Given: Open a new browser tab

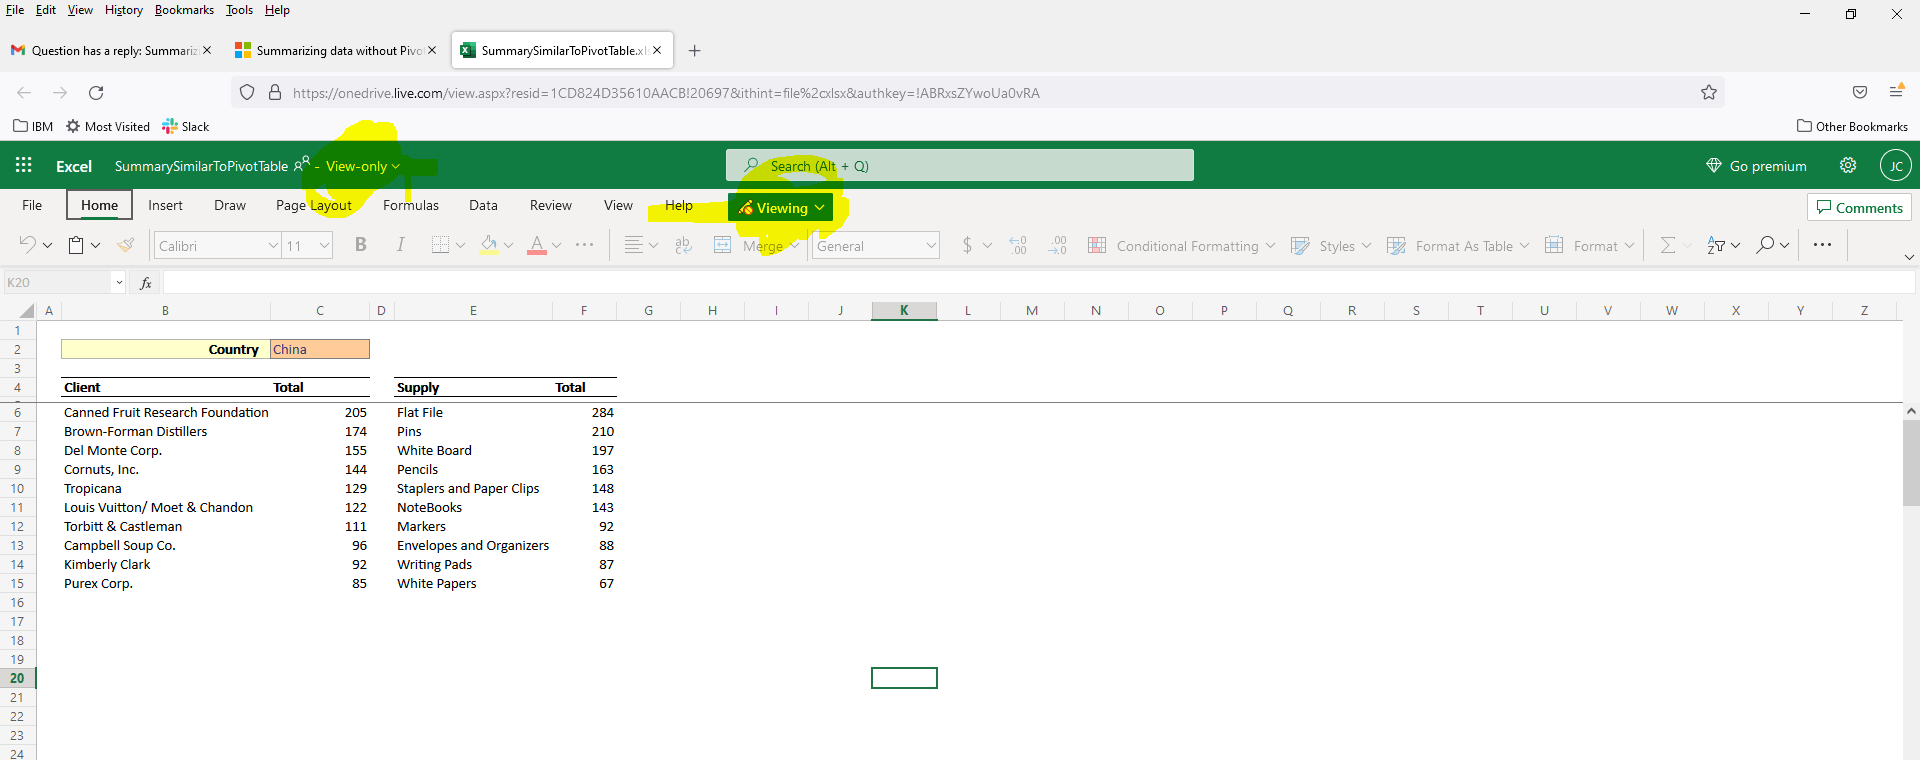Looking at the screenshot, I should coord(695,50).
